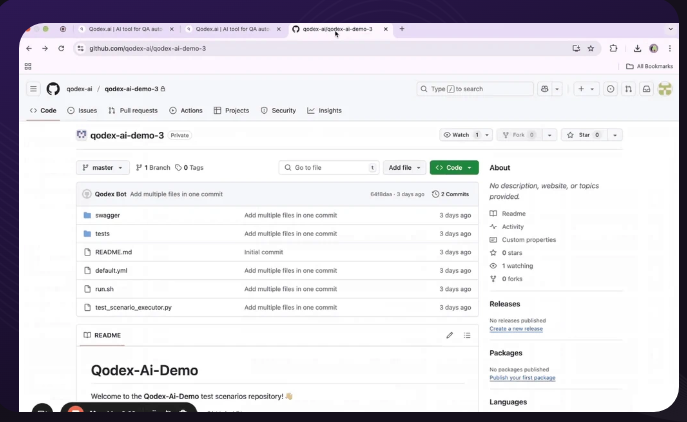Click the GitHub Octocat logo
687x422 pixels.
[53, 89]
